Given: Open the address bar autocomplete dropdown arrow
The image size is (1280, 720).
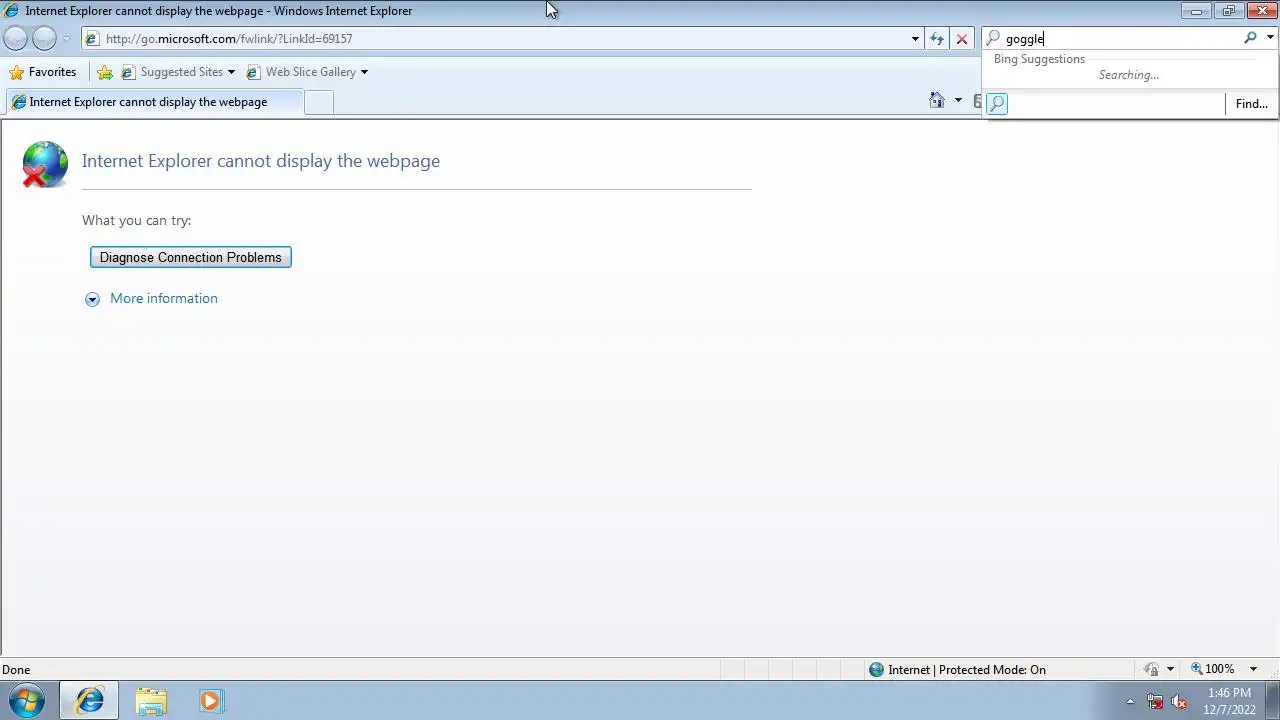Looking at the screenshot, I should (915, 39).
